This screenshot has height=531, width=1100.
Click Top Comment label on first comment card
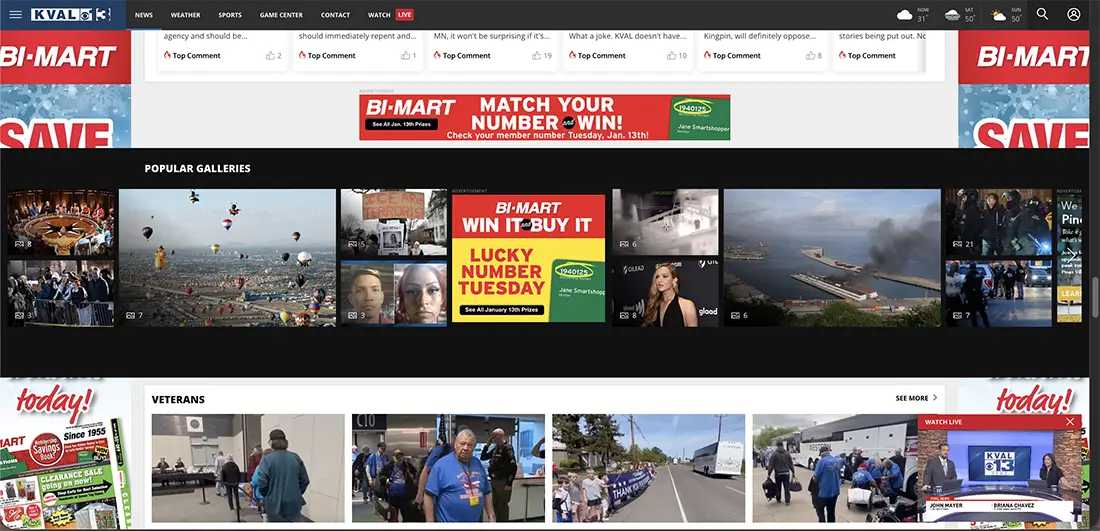(196, 55)
